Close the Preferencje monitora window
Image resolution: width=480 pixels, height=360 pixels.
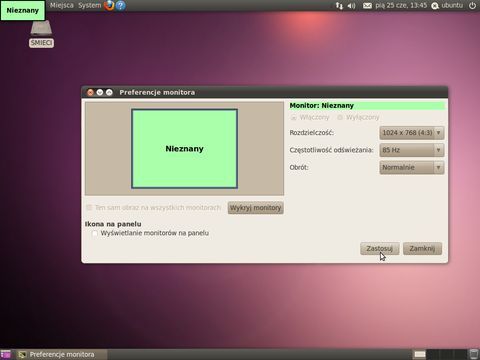coord(90,92)
